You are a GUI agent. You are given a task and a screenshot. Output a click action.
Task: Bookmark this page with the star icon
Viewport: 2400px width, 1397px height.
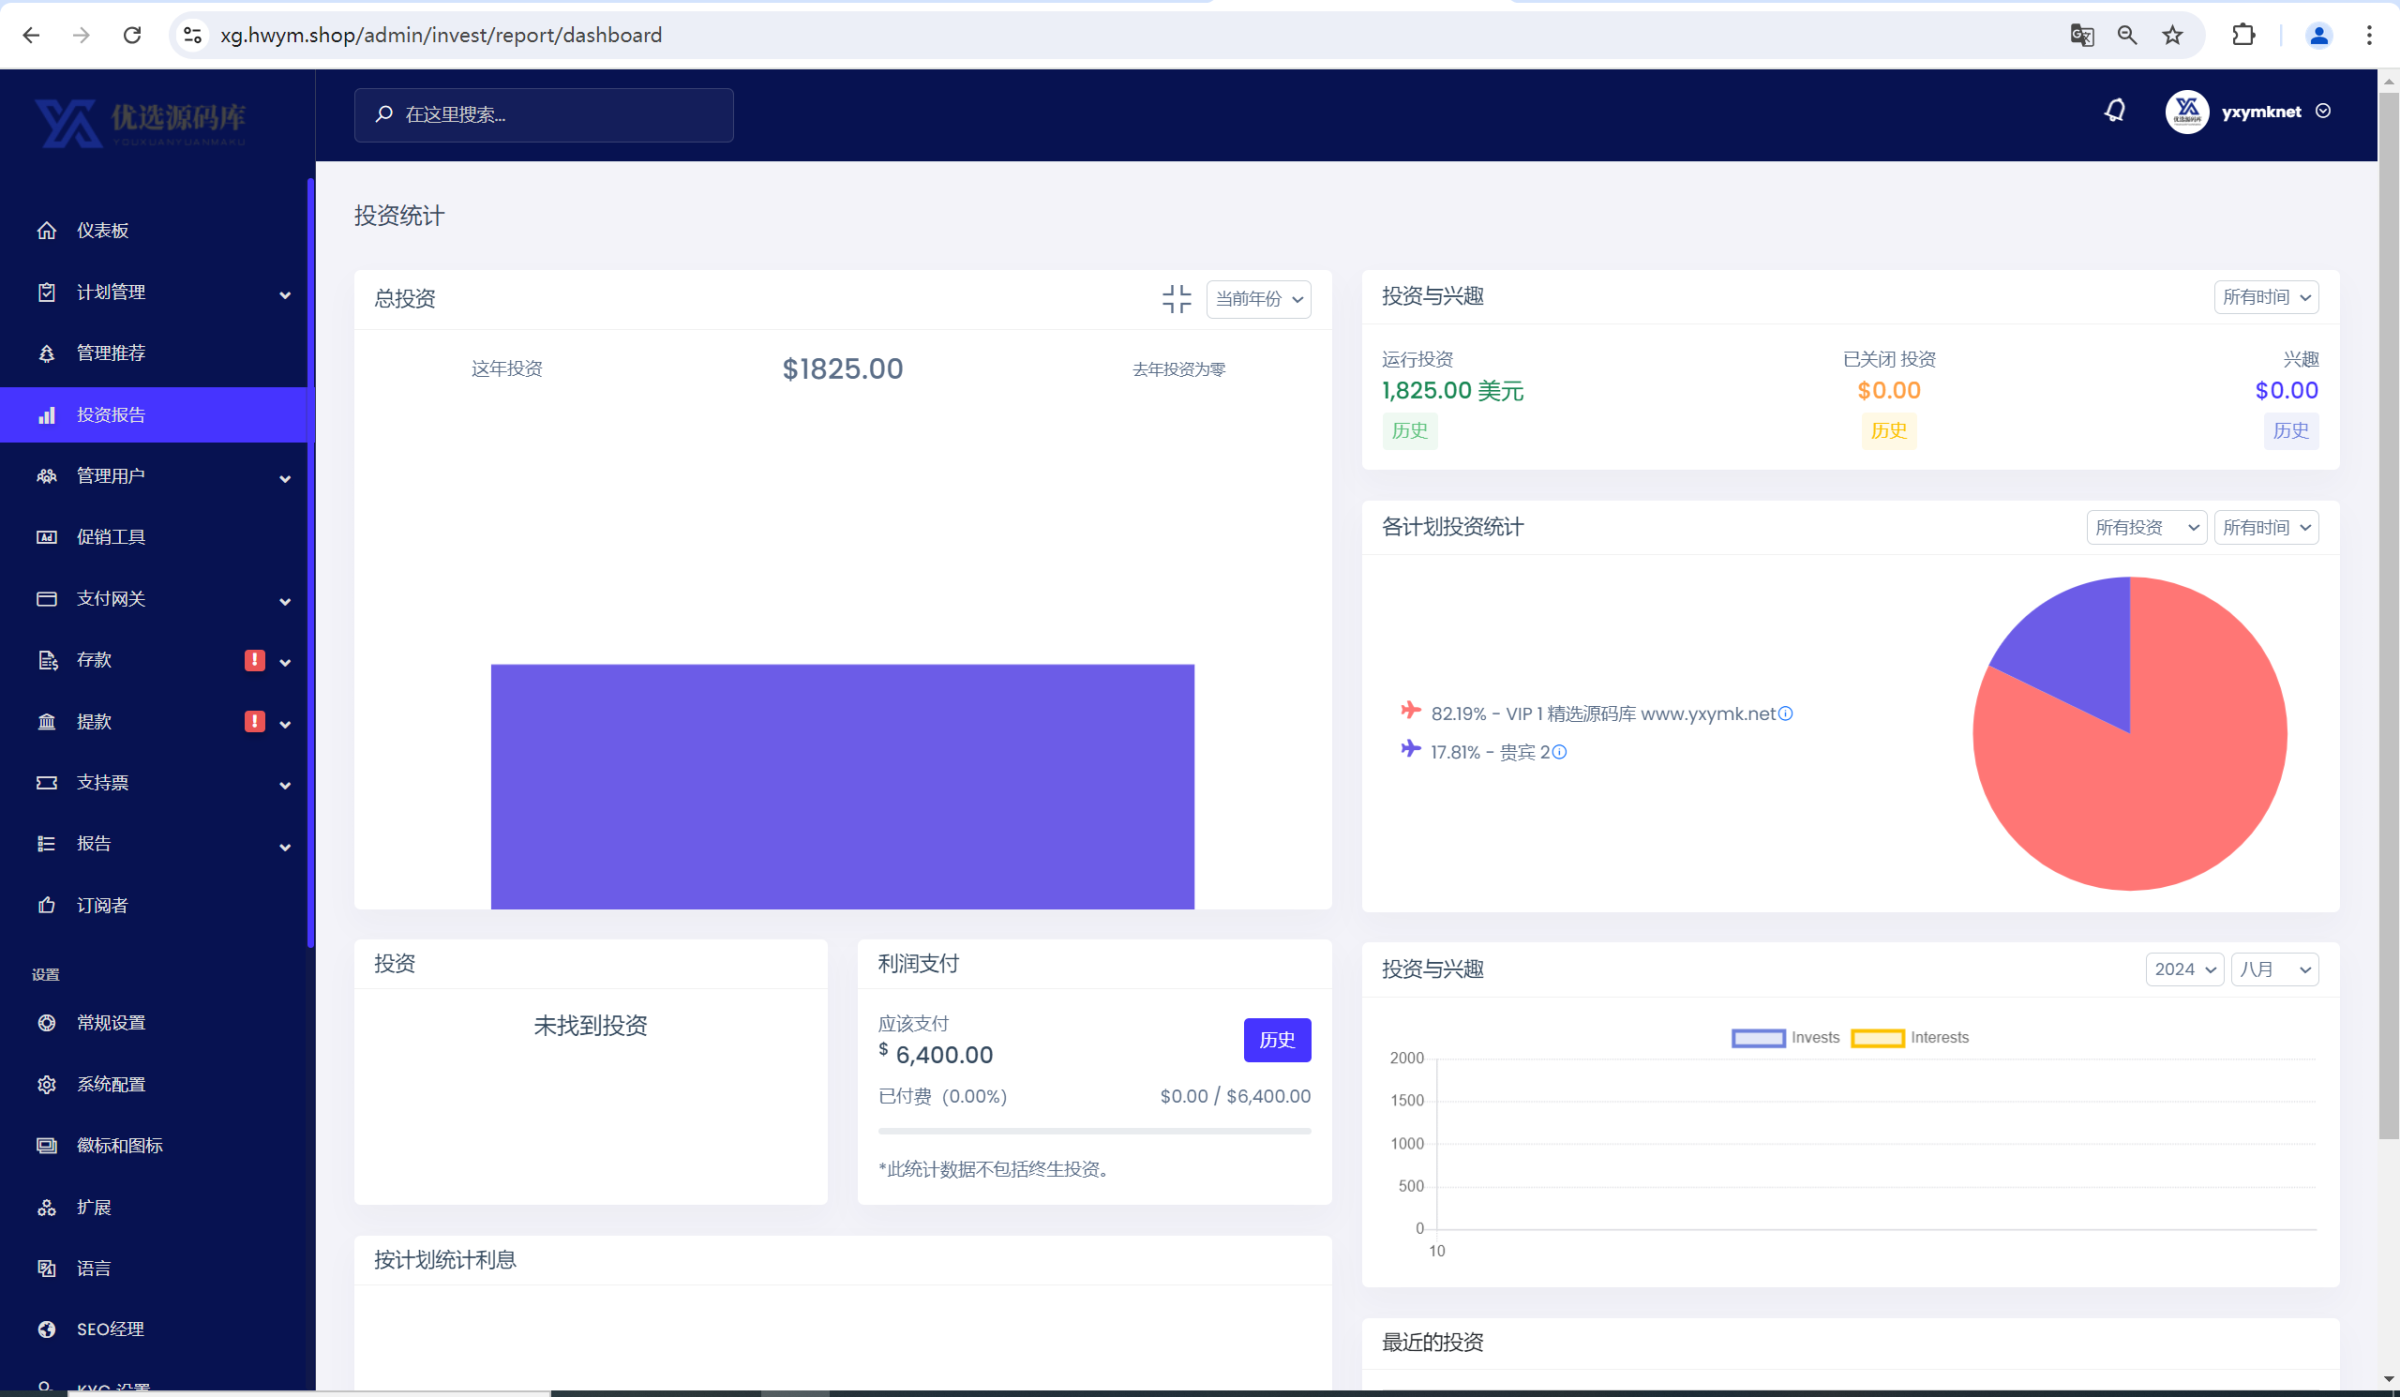(2172, 35)
